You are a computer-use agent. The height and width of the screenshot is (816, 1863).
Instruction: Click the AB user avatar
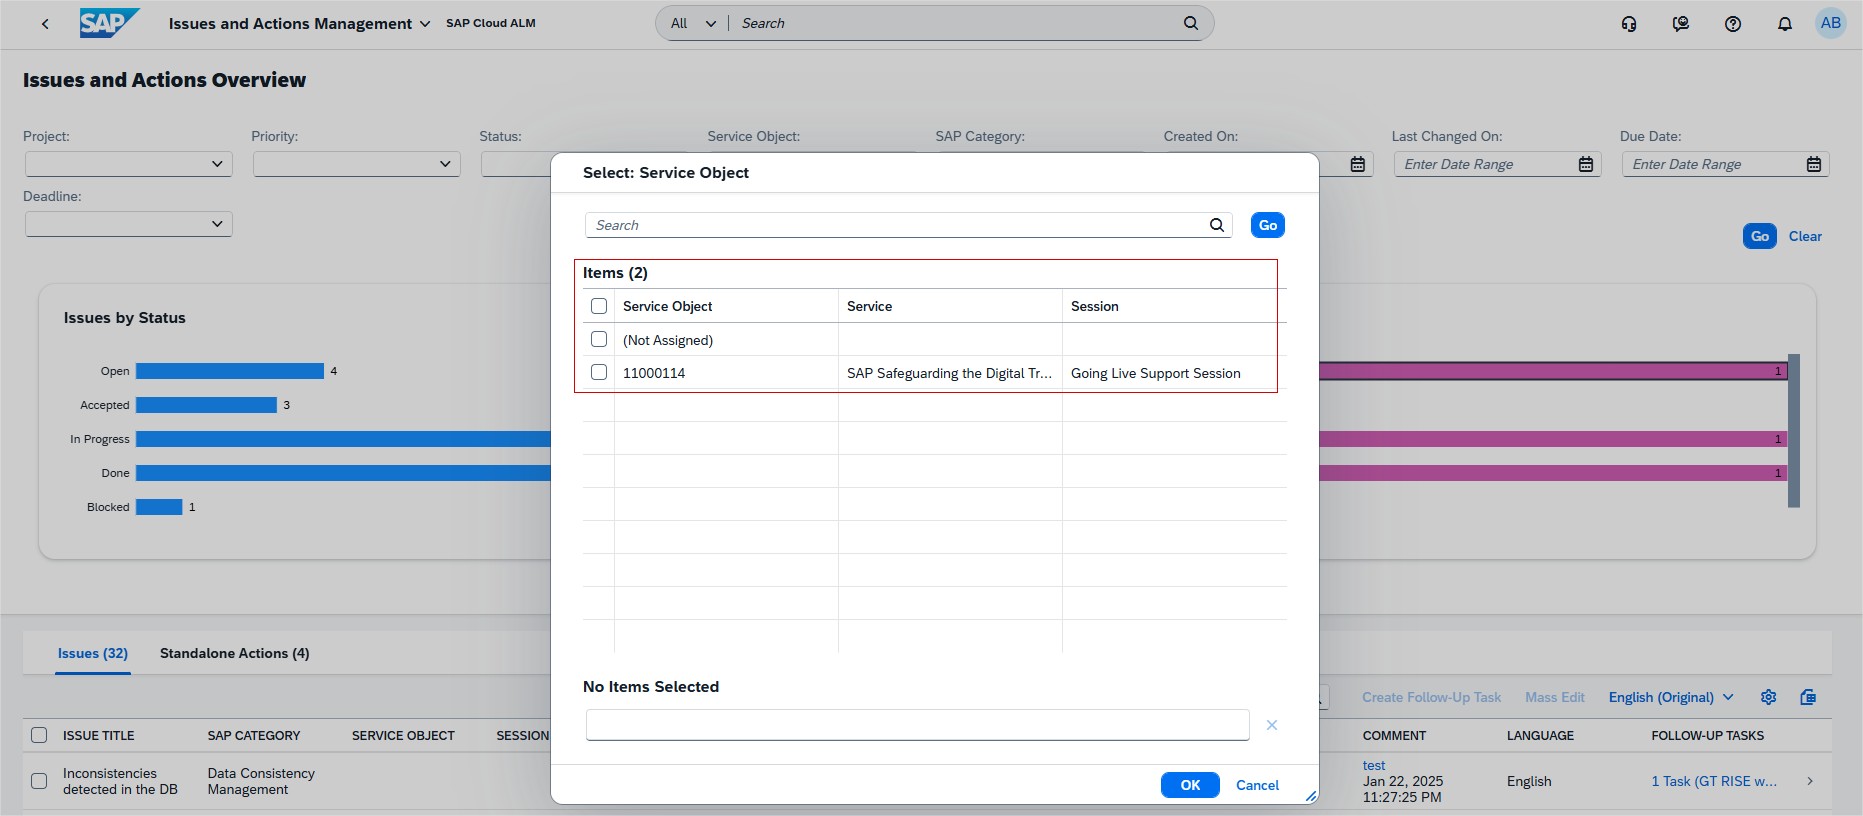click(1830, 23)
